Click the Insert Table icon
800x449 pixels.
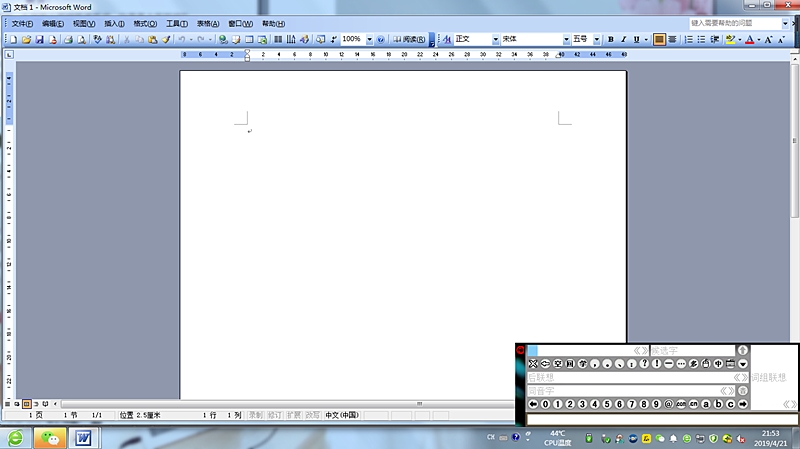(248, 40)
